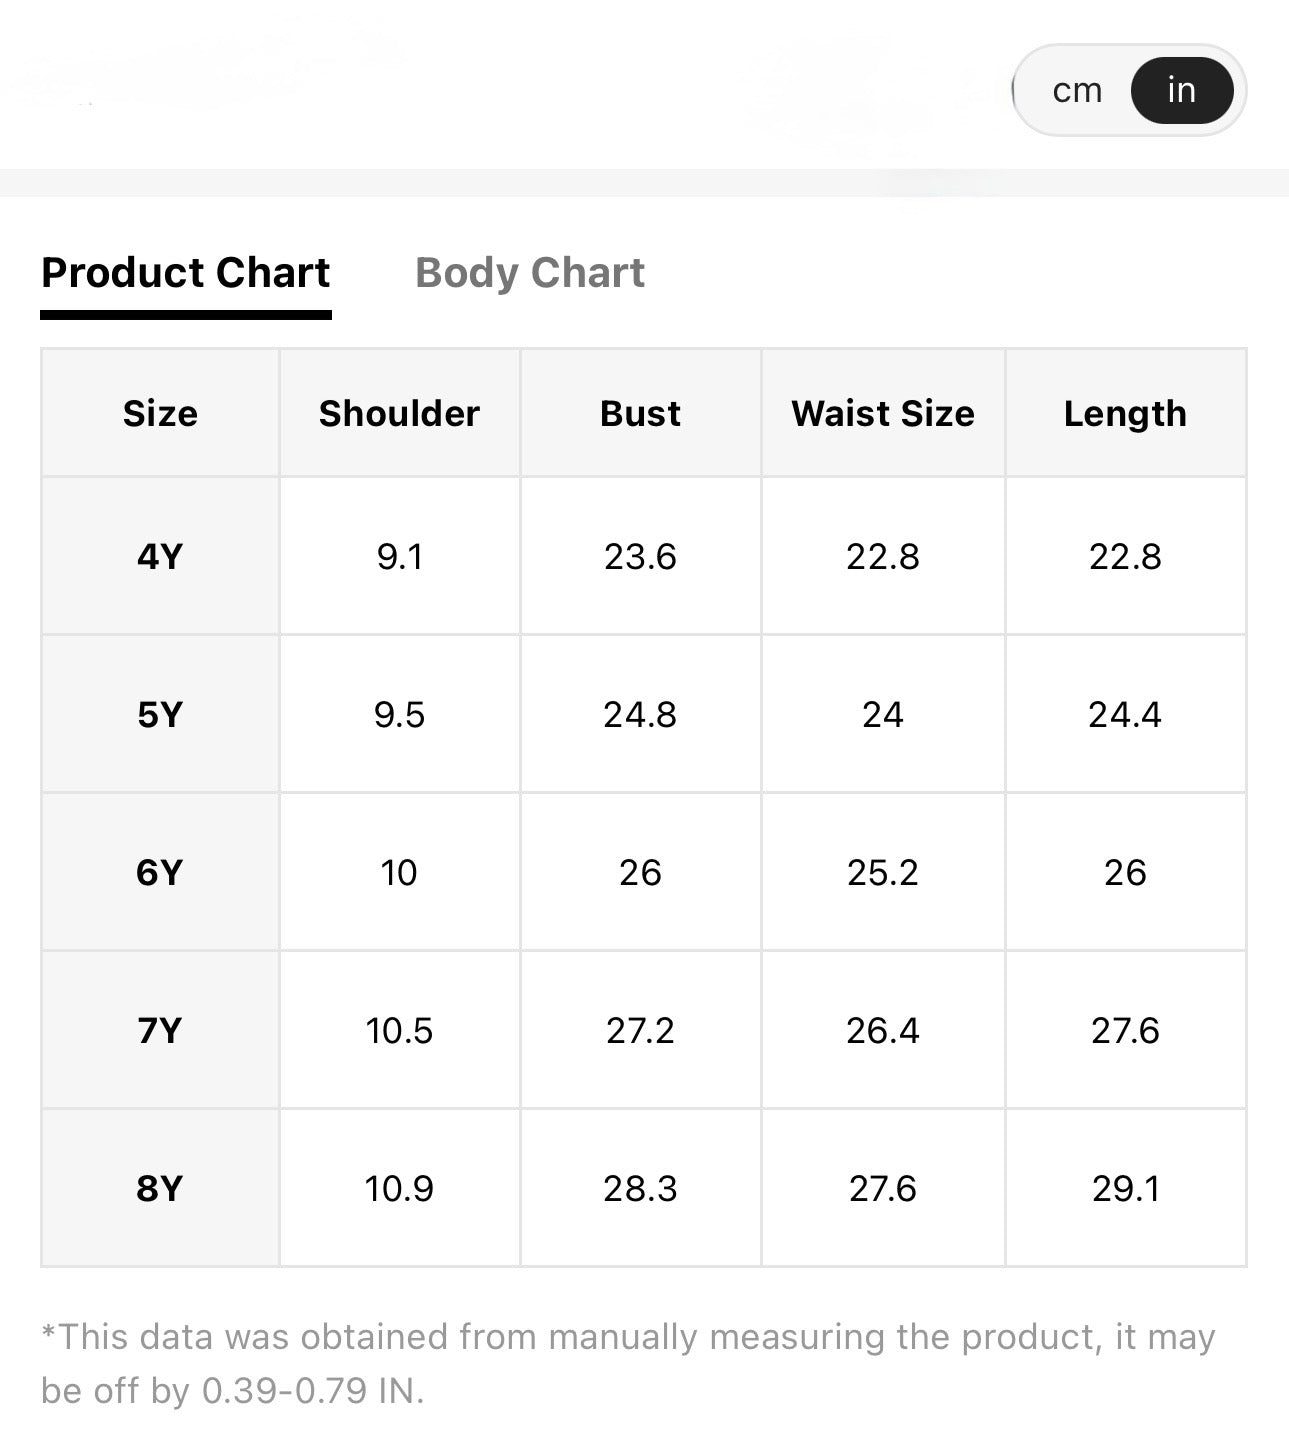Click the Size column header
This screenshot has height=1438, width=1289.
160,413
